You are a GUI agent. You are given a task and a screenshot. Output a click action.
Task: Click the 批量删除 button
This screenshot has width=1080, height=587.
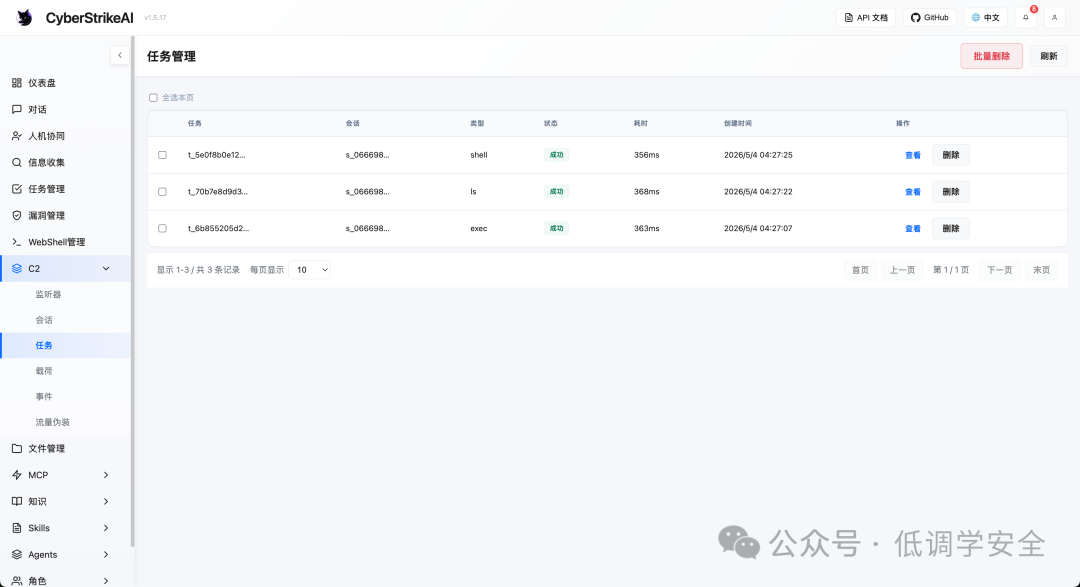[991, 56]
